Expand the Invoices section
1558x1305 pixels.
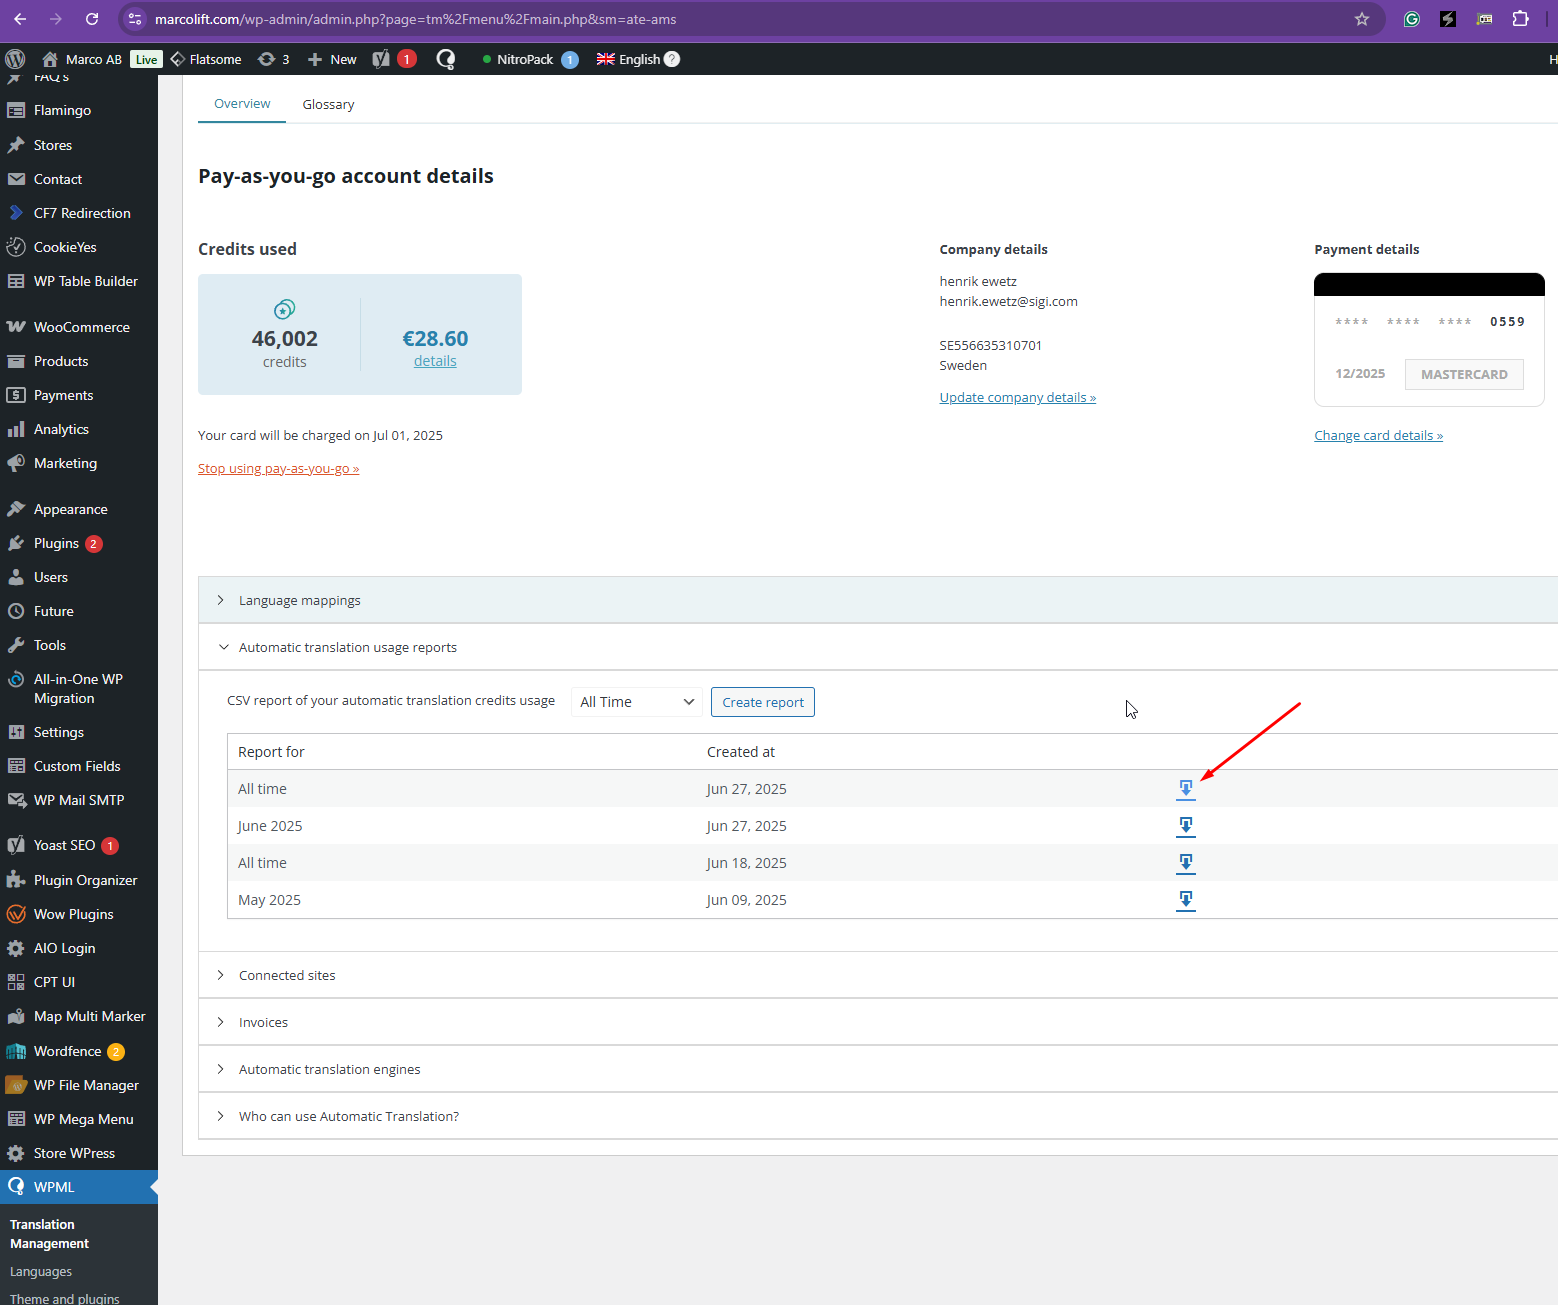coord(263,1022)
